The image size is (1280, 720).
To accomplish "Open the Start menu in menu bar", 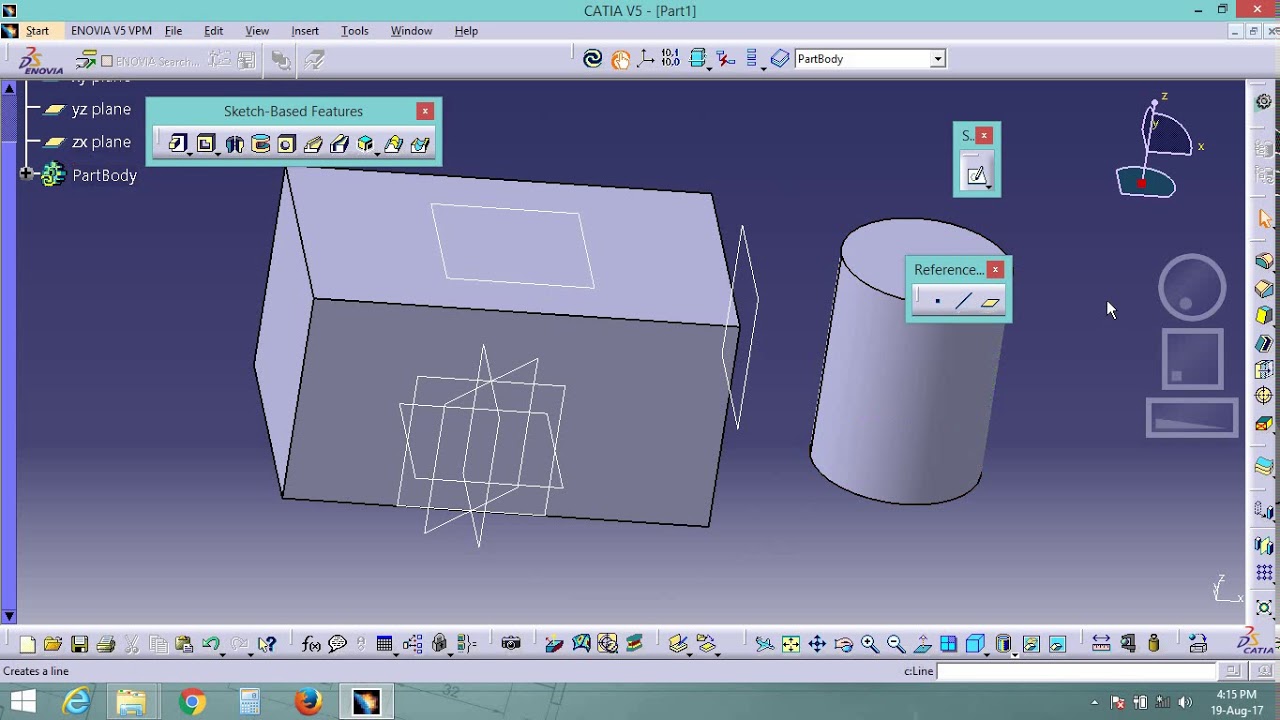I will [x=37, y=31].
